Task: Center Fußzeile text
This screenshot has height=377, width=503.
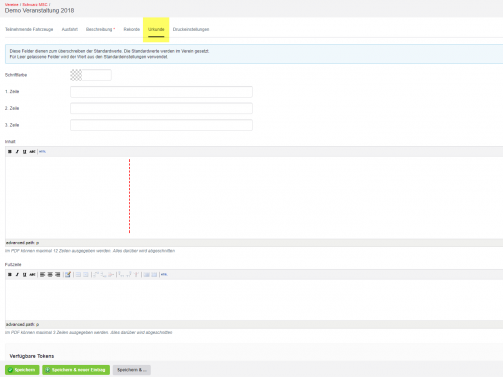Action: click(x=50, y=275)
